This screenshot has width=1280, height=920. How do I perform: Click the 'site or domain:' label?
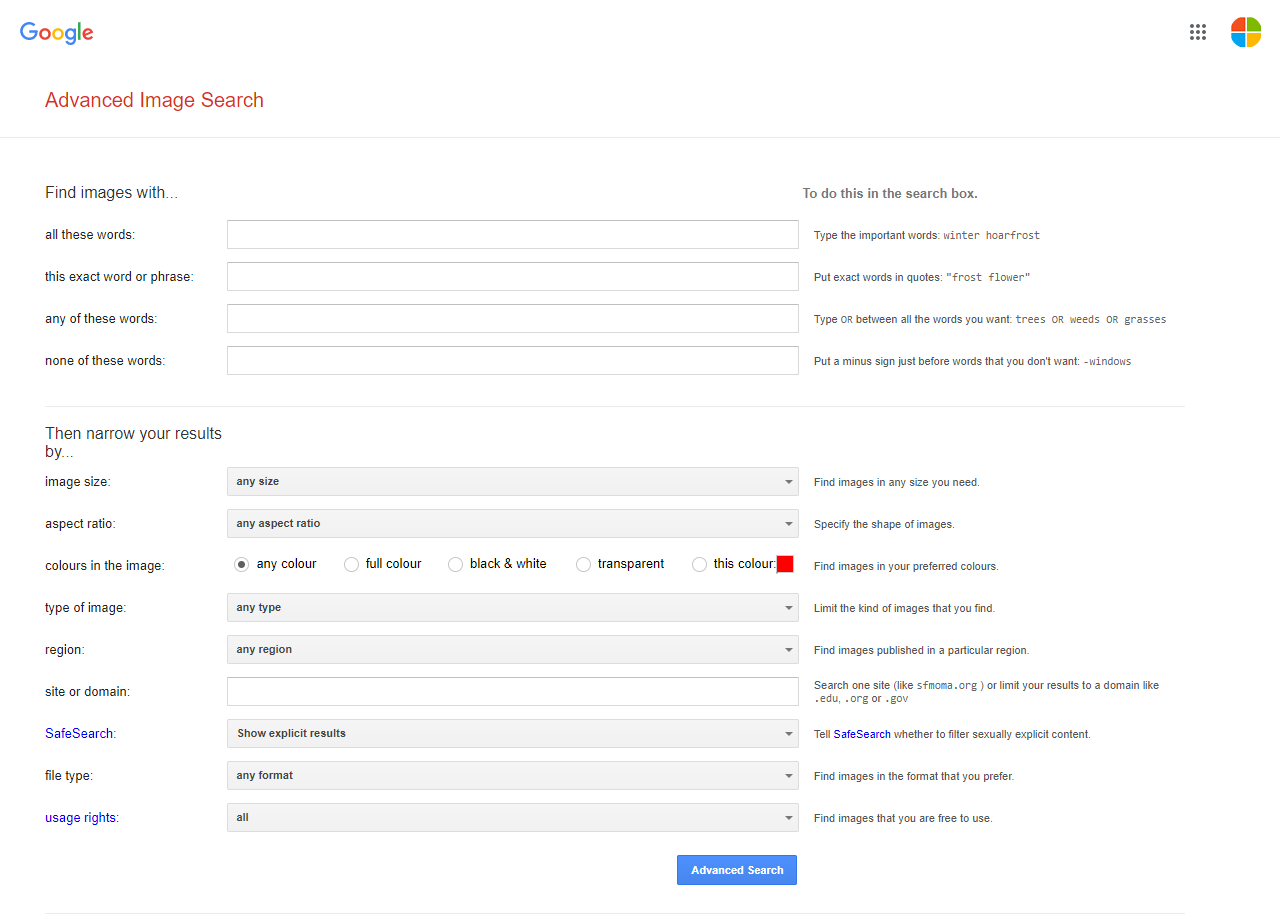(87, 691)
